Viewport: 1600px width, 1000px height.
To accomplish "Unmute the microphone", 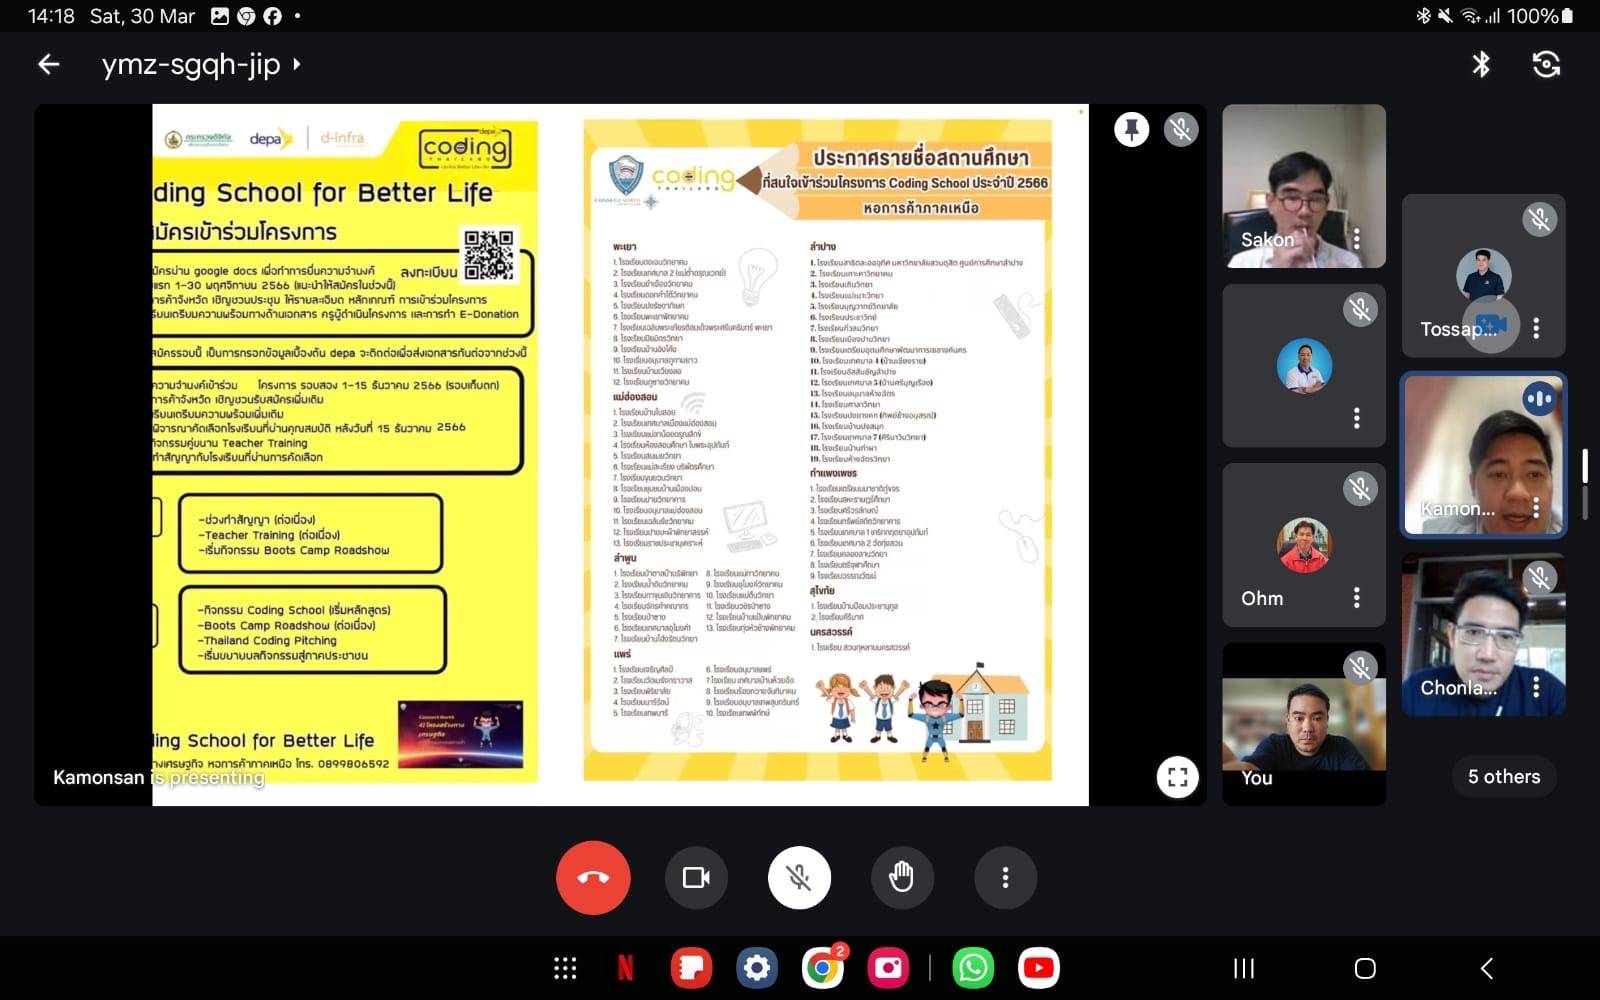I will click(799, 878).
